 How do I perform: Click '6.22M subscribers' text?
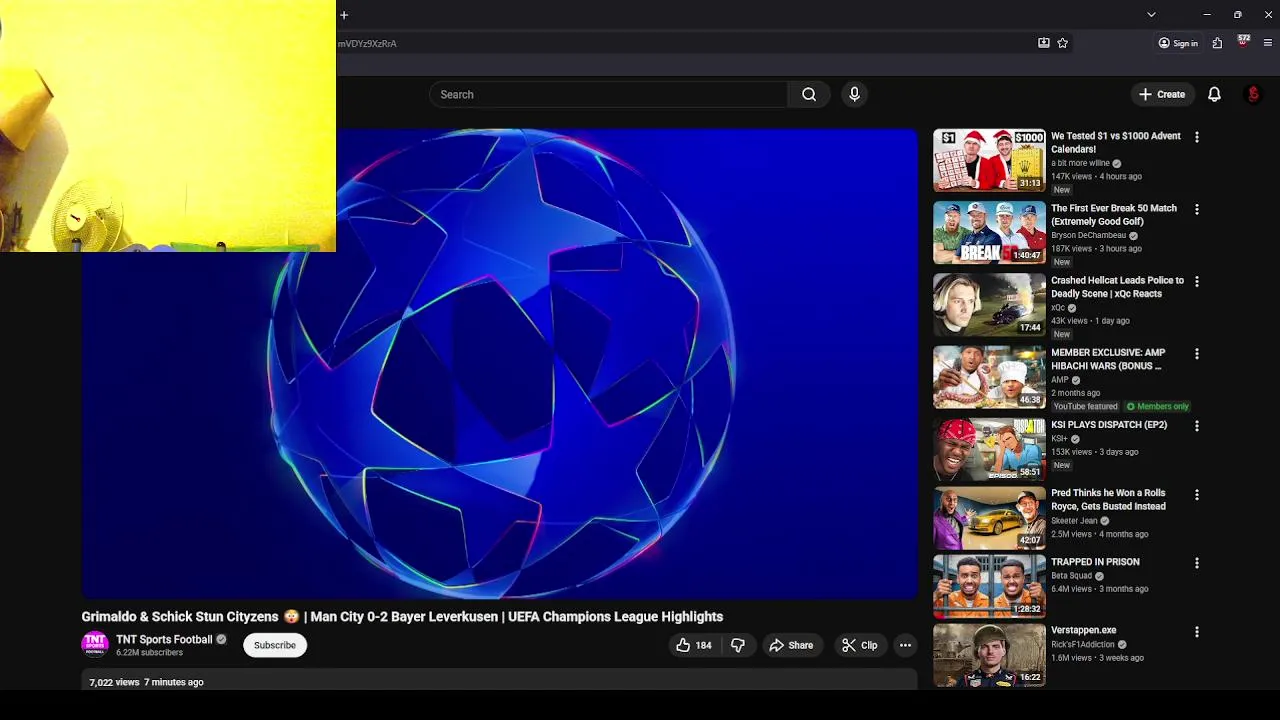point(149,652)
